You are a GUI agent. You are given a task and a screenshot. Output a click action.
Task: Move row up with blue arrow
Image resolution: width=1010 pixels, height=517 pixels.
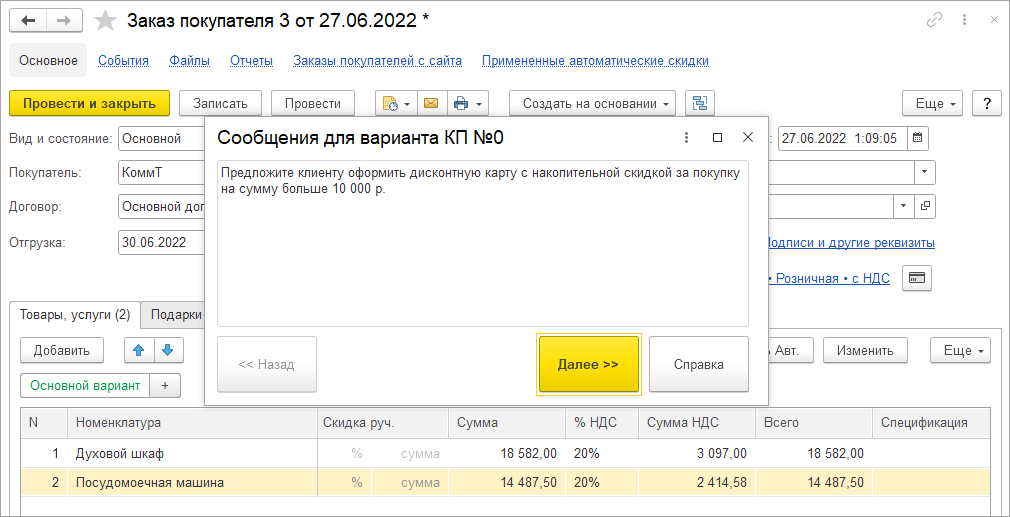click(x=138, y=350)
